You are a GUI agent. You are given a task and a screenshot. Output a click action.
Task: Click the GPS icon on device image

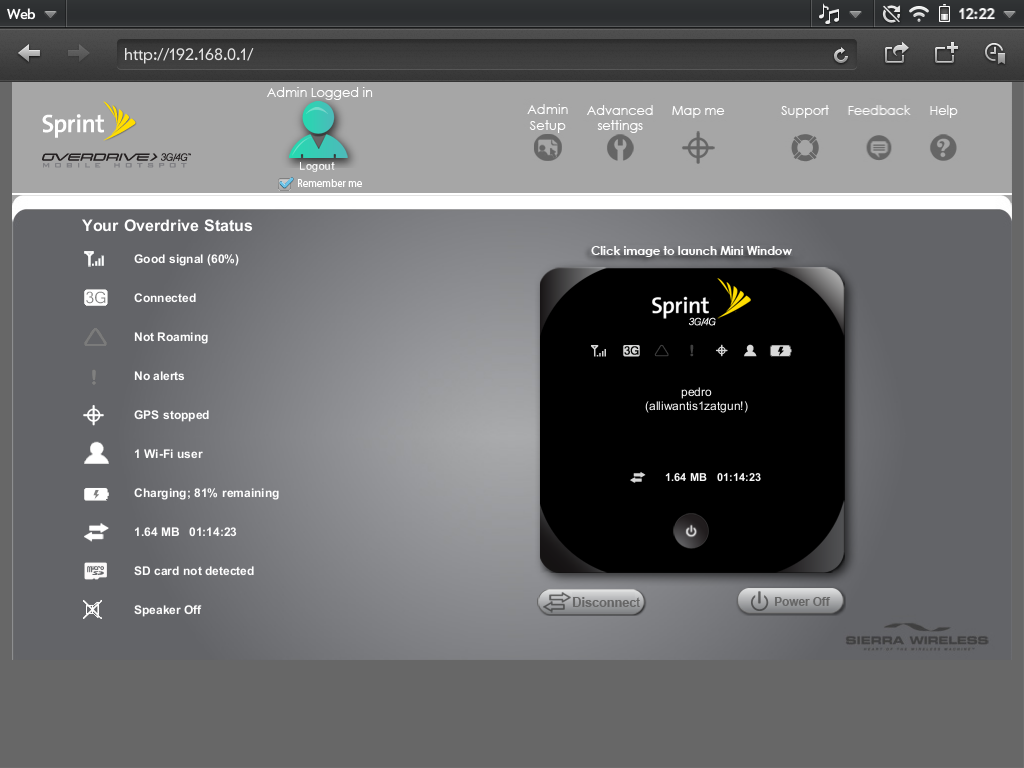click(x=721, y=351)
